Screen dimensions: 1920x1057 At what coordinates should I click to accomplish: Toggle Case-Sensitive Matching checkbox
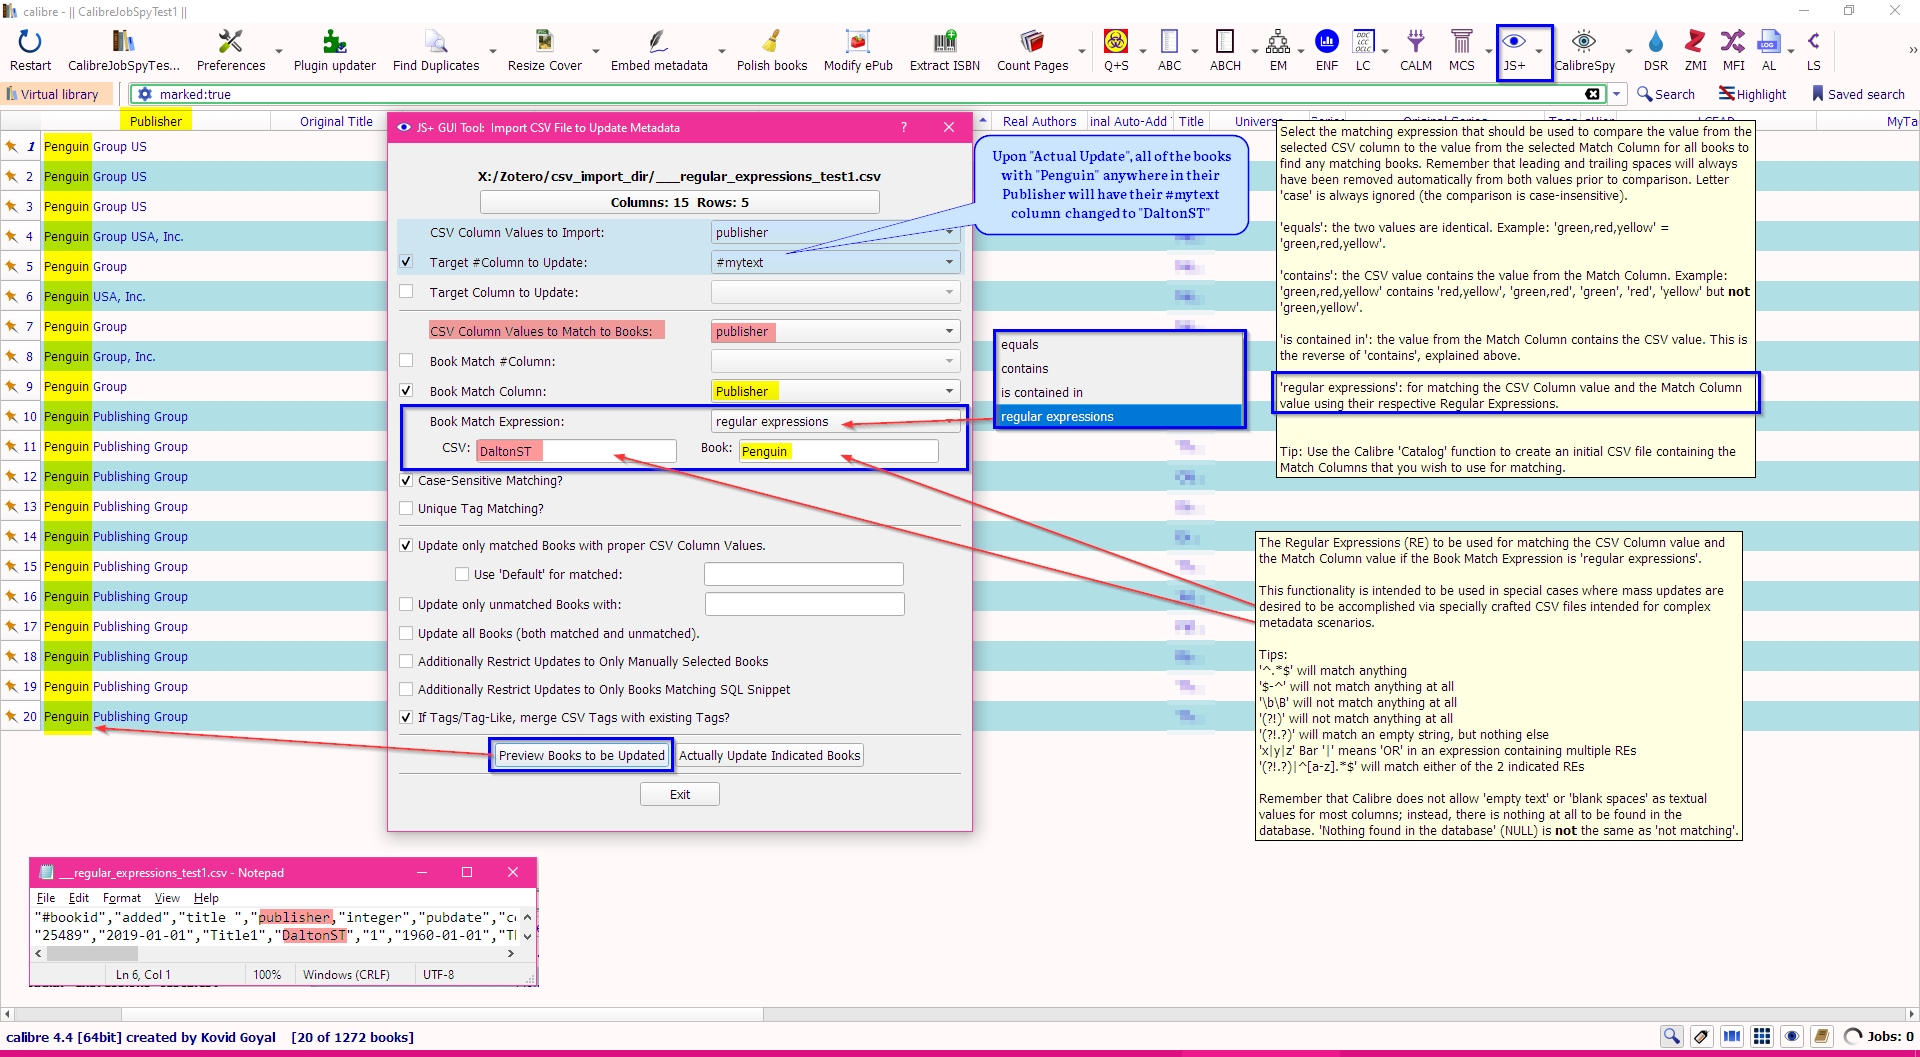(406, 480)
